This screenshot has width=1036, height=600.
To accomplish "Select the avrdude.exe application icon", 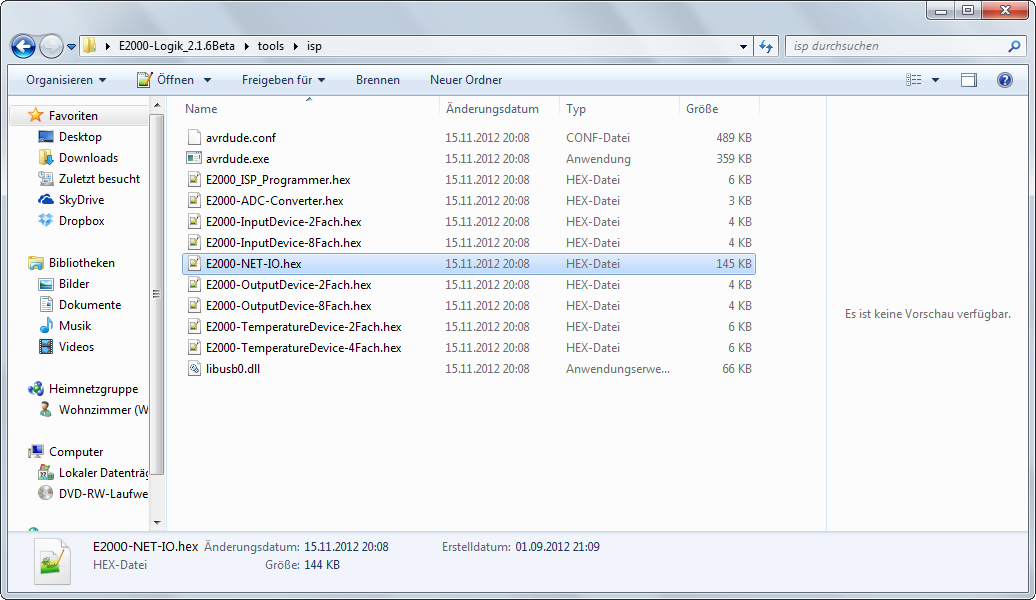I will pyautogui.click(x=195, y=159).
